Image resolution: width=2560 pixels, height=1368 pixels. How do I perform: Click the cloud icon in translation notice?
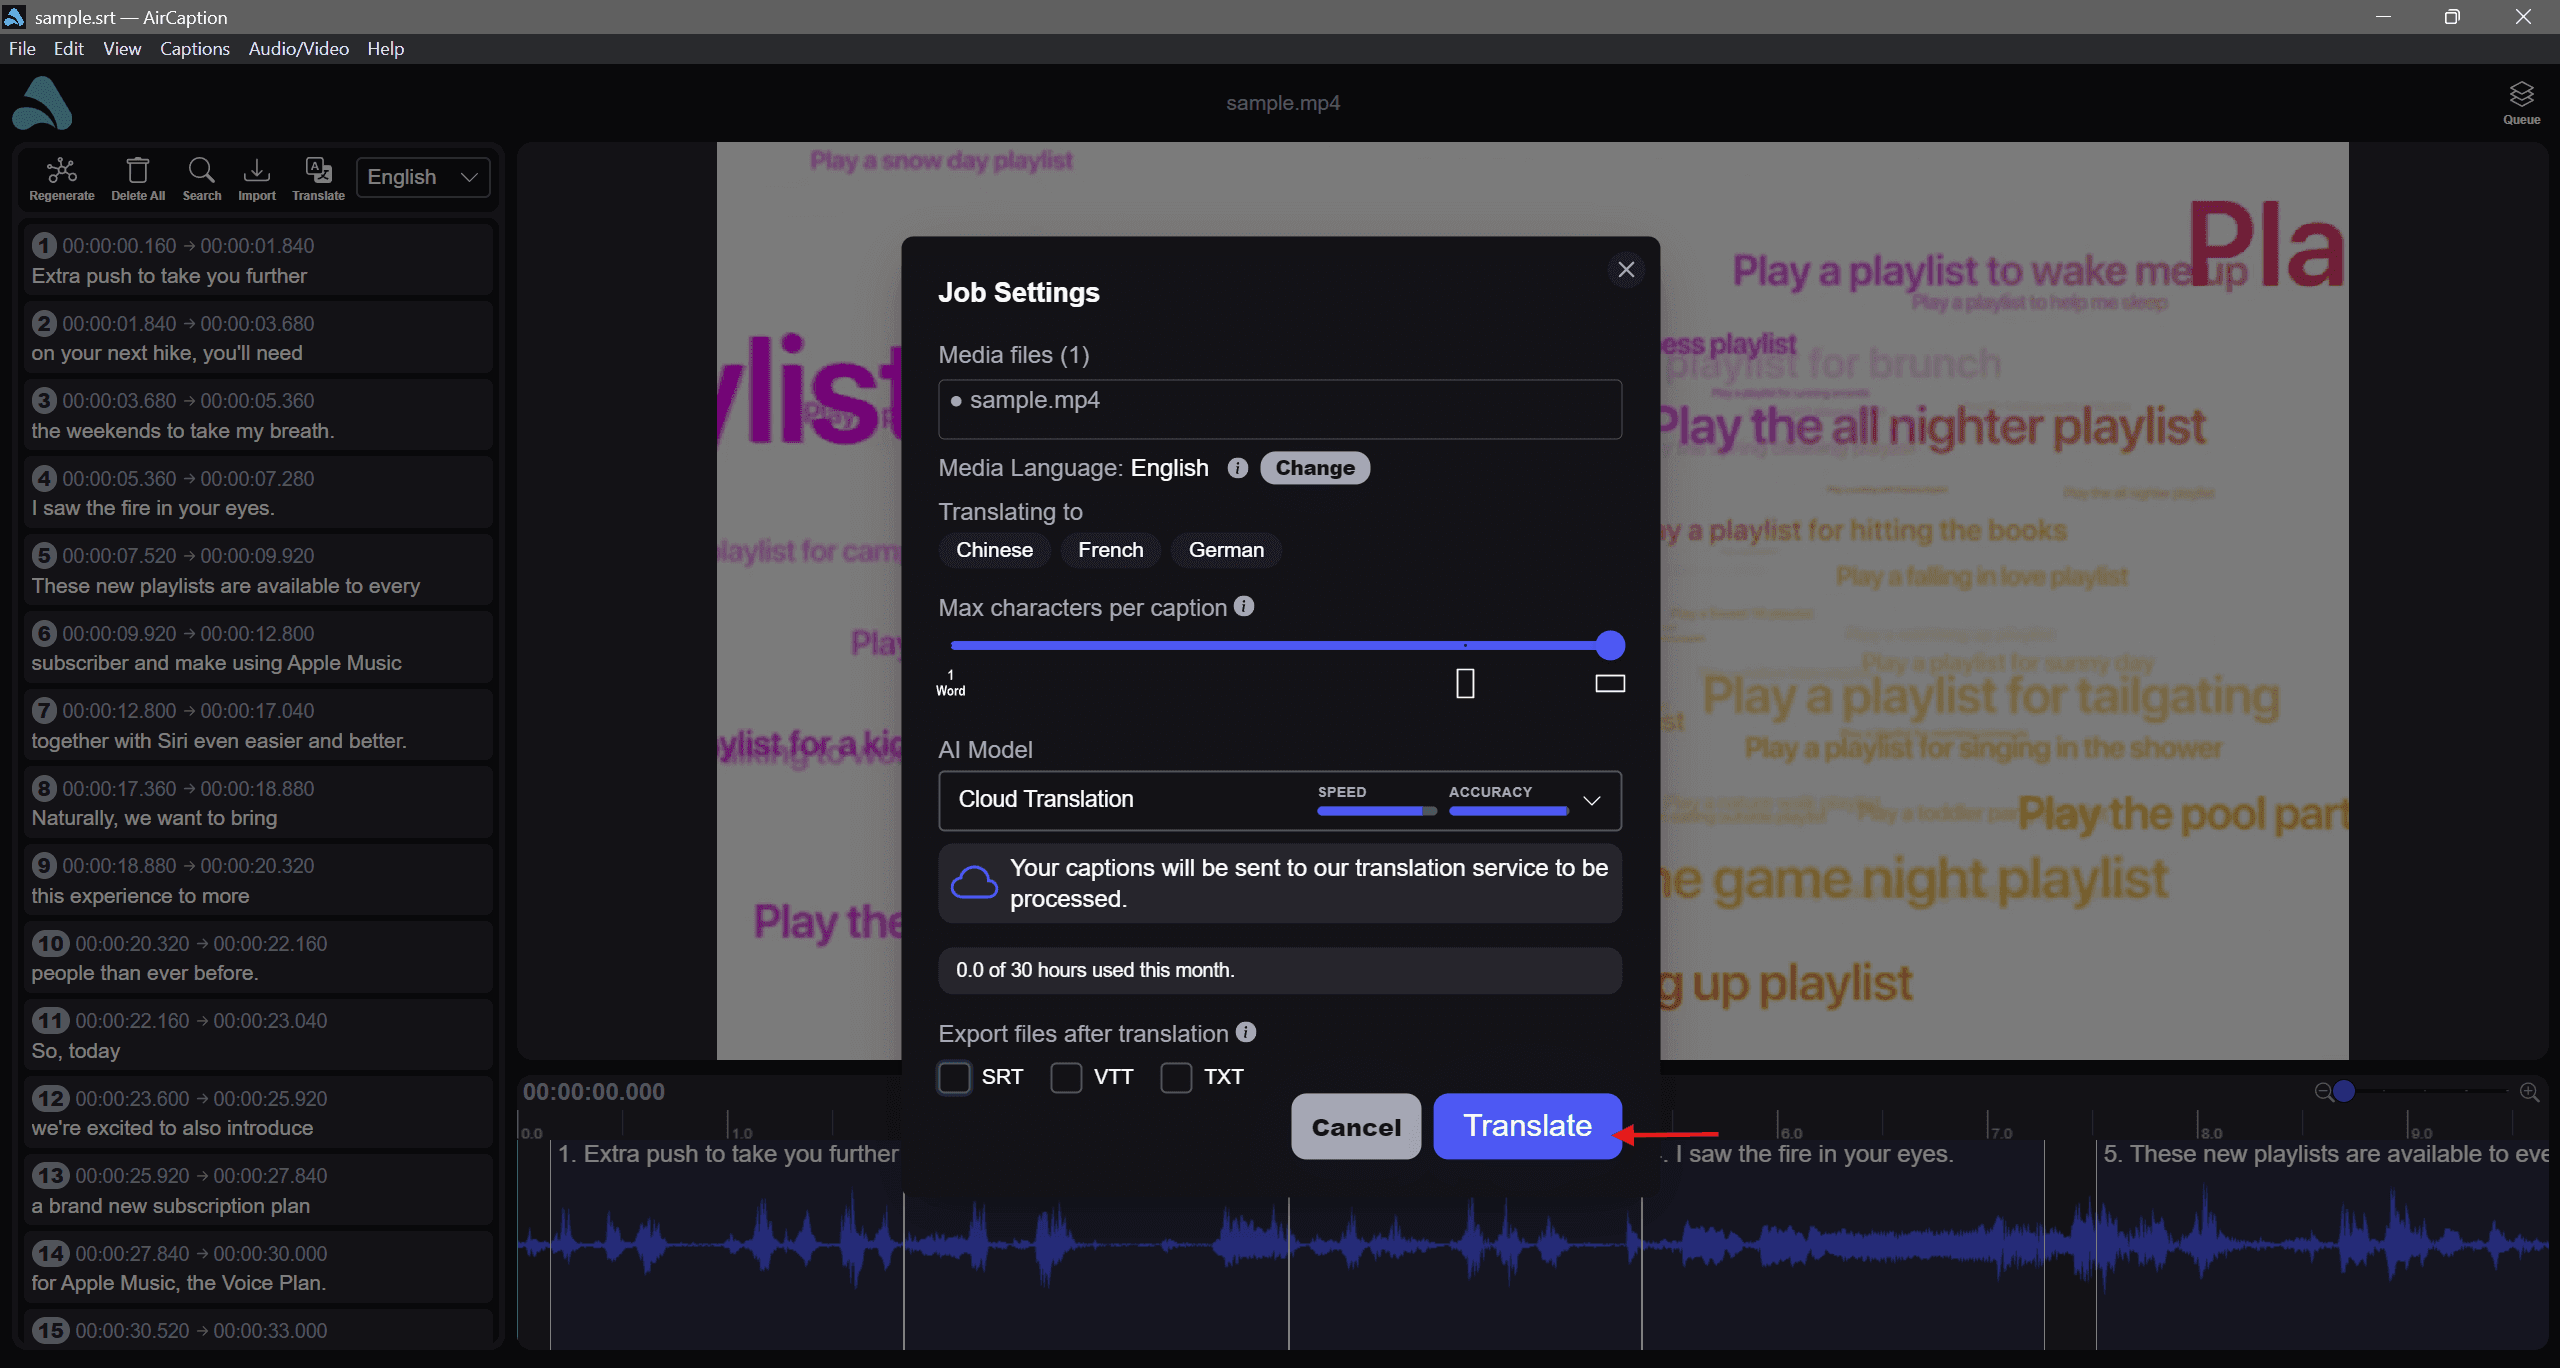point(973,883)
